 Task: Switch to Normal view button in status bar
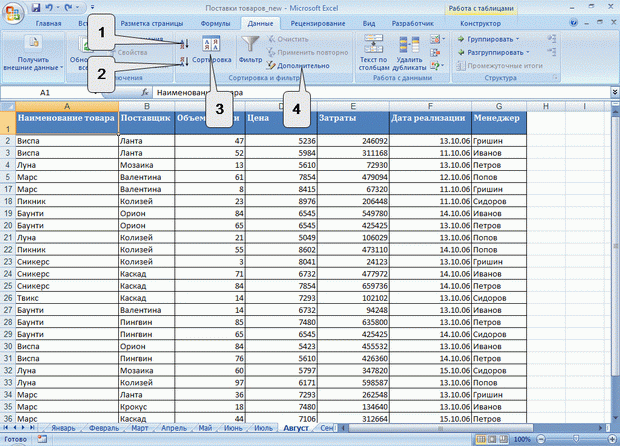tap(481, 439)
